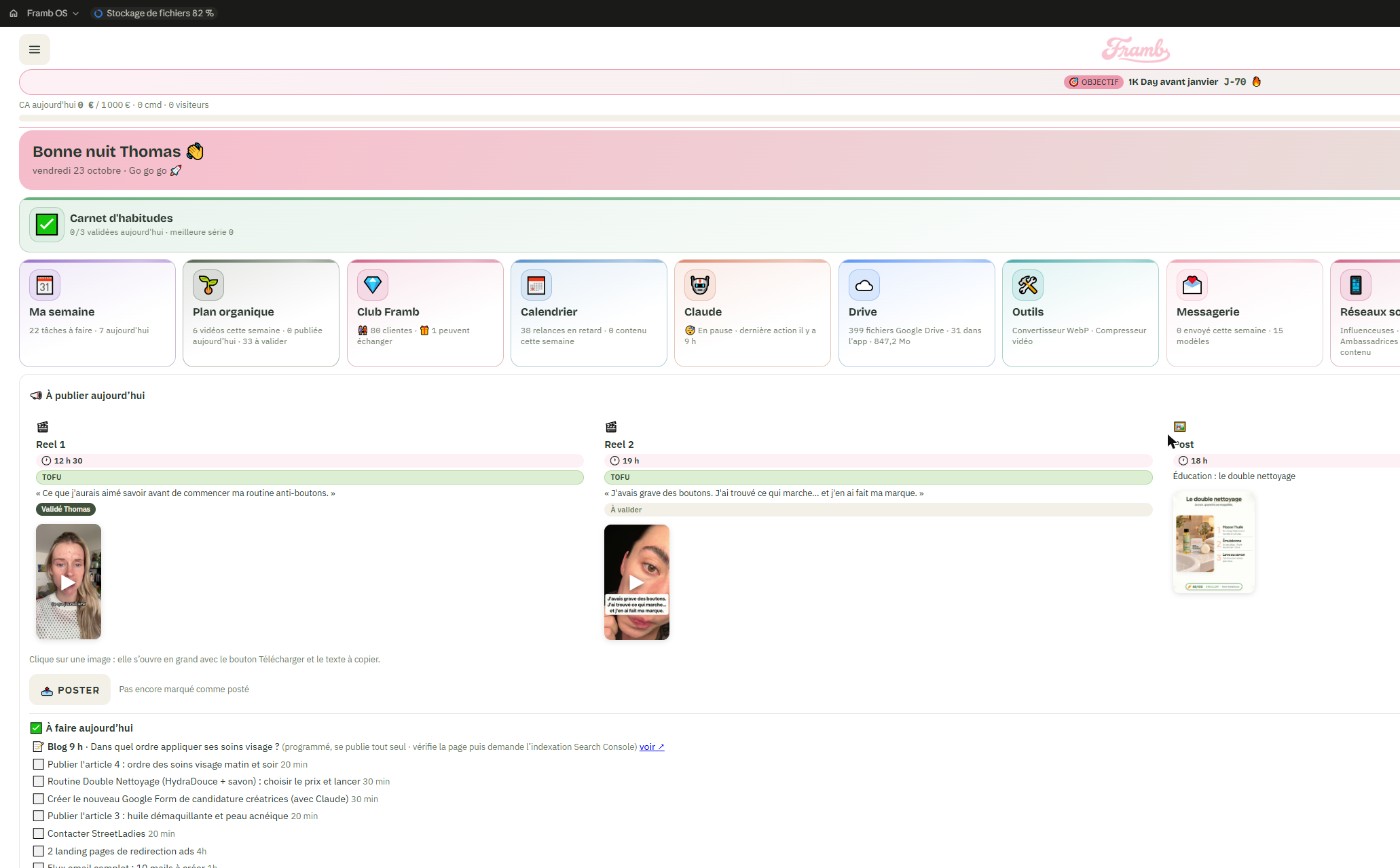Click the Éducation : le double nettoyage caption
Viewport: 1400px width, 868px height.
(1234, 476)
